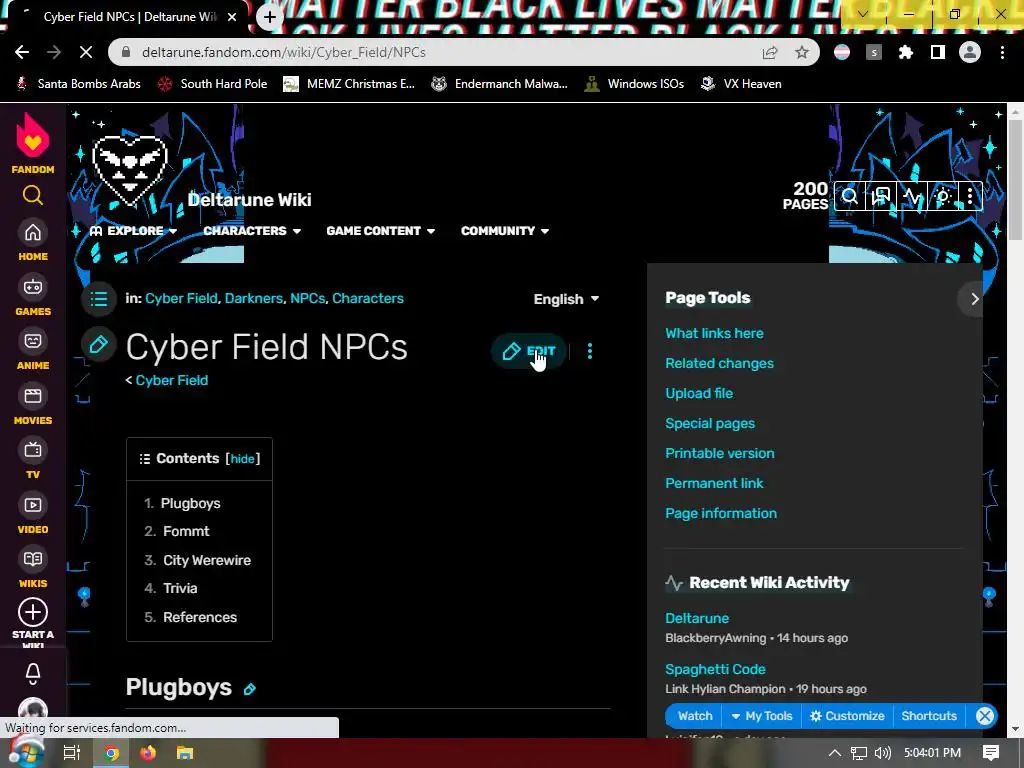Image resolution: width=1024 pixels, height=768 pixels.
Task: Click the Watch button in the toolbar
Action: (694, 716)
